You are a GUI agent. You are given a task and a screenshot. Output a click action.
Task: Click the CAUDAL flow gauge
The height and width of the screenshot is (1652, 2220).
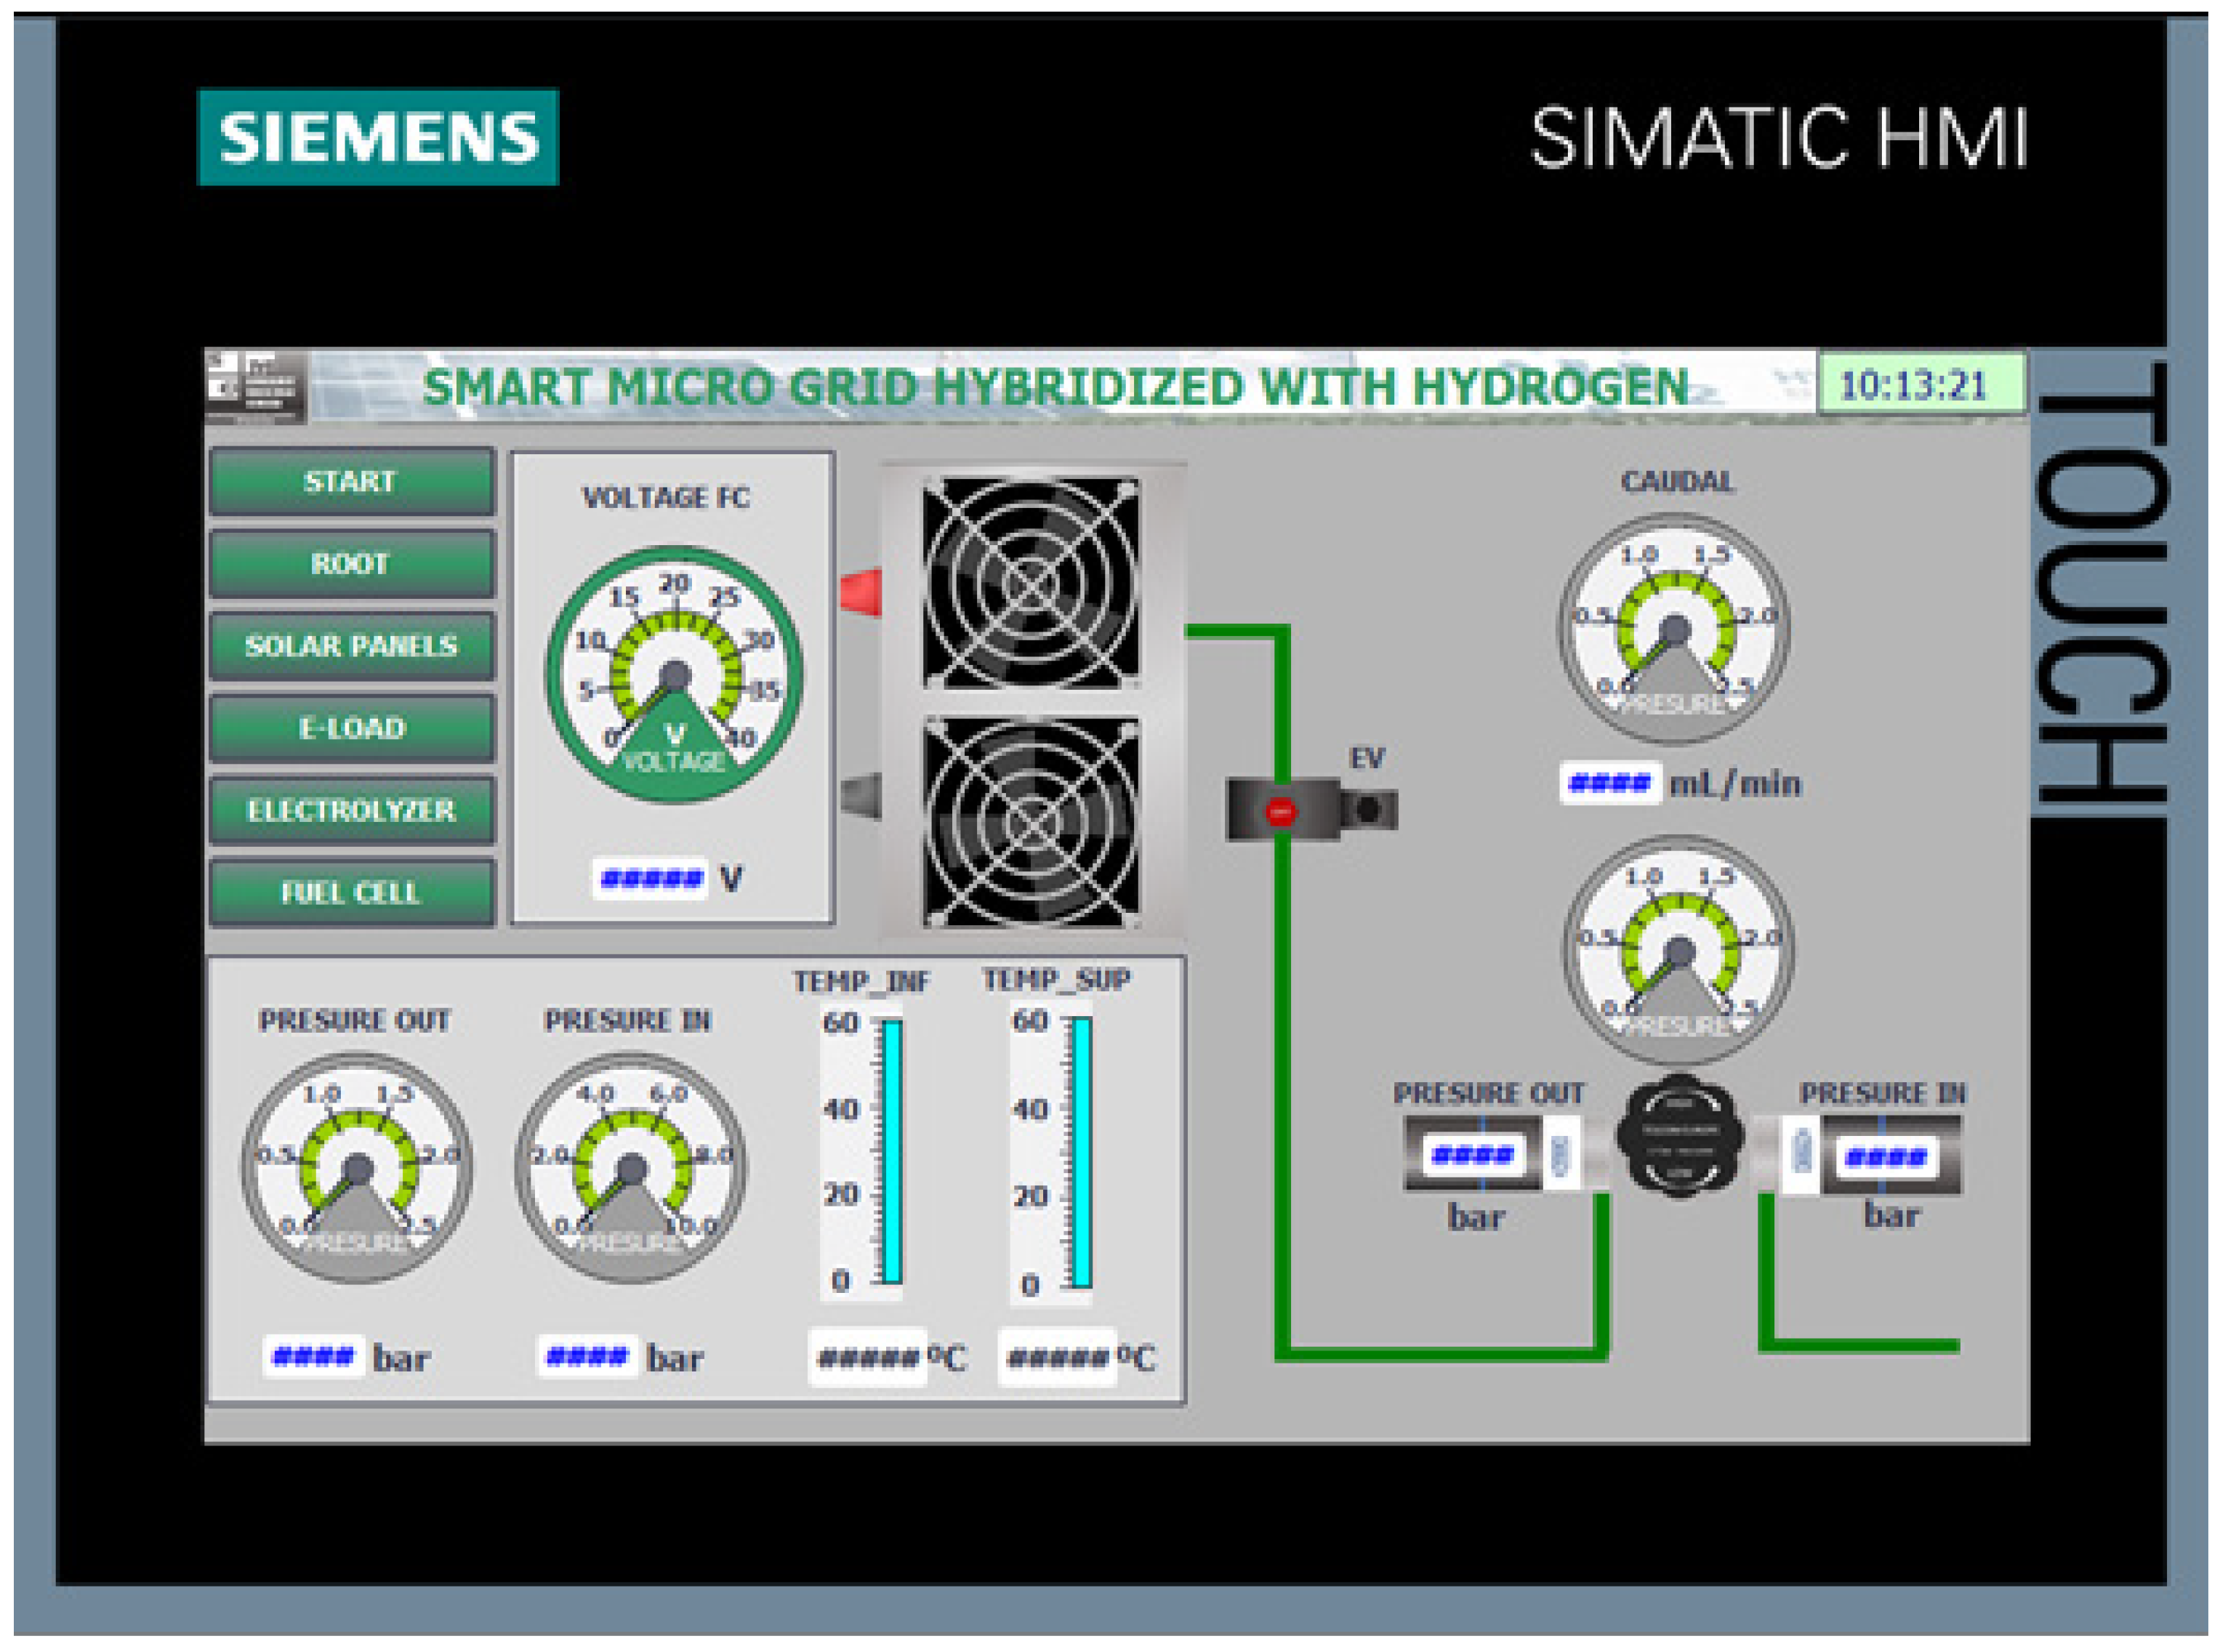1675,630
